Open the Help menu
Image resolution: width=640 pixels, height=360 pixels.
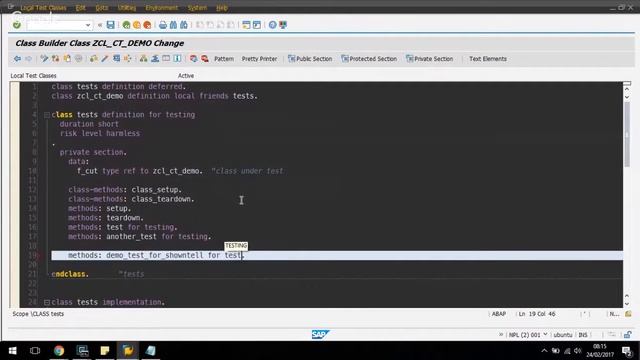[222, 8]
